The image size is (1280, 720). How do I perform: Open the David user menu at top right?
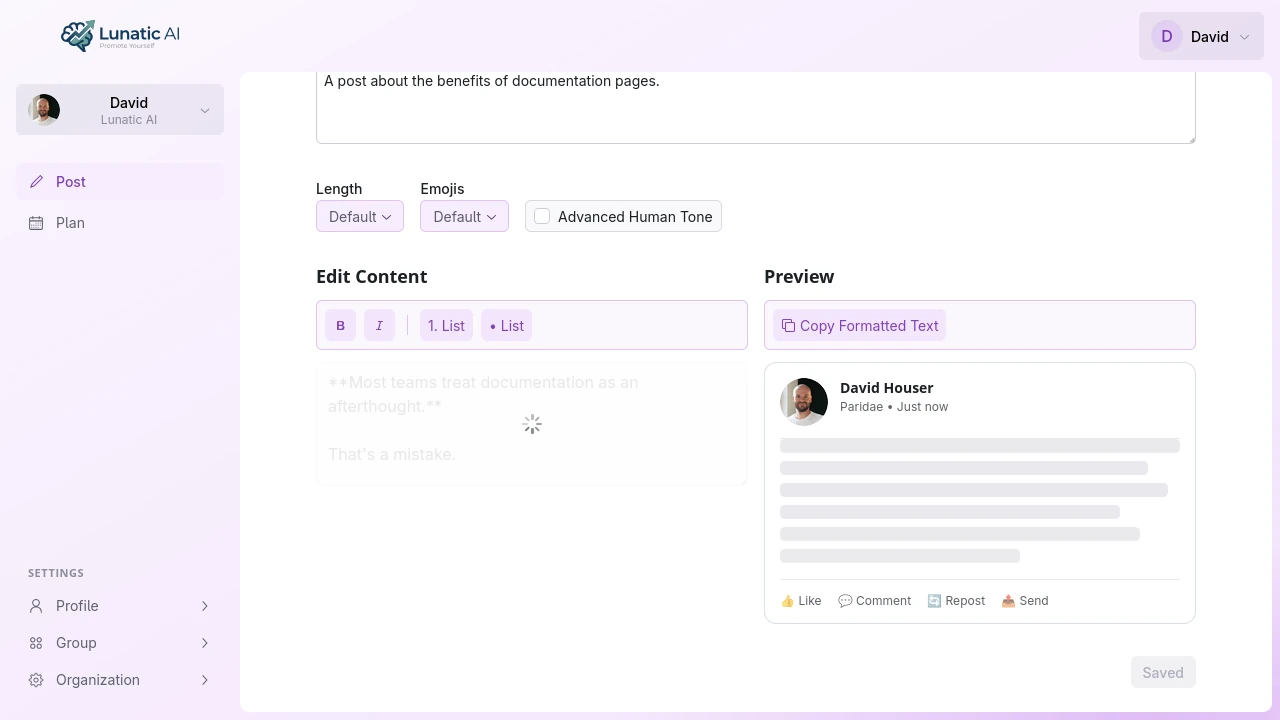(x=1201, y=36)
